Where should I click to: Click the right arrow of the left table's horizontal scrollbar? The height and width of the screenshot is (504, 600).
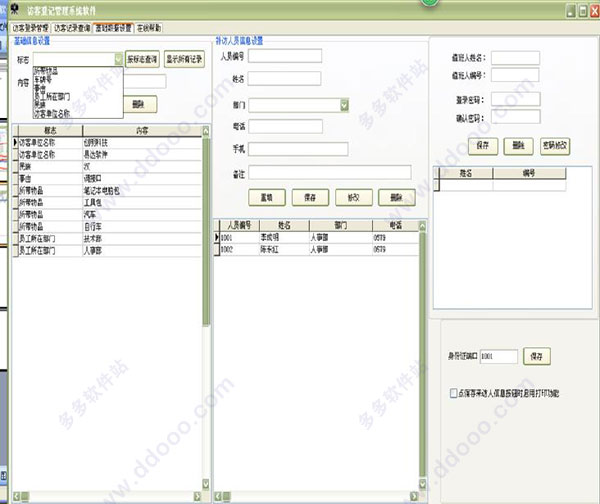tap(197, 496)
